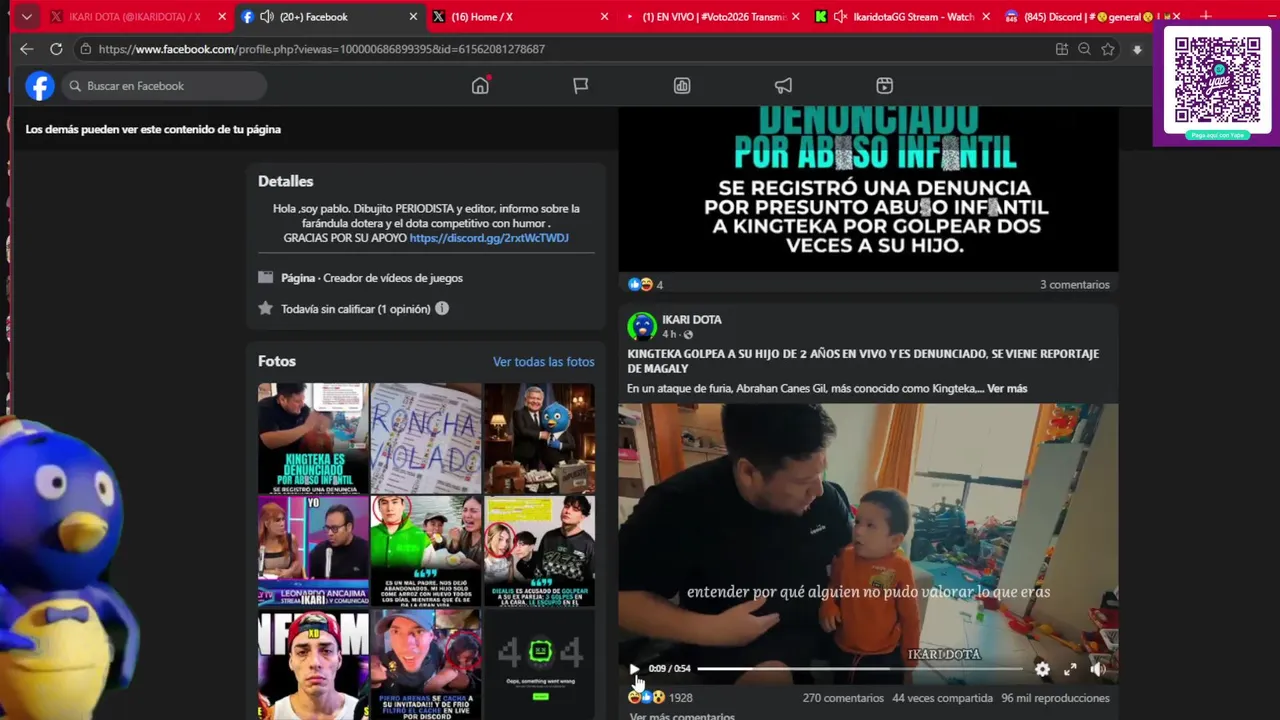Expand post text with Ver más
The image size is (1280, 720).
[1007, 388]
